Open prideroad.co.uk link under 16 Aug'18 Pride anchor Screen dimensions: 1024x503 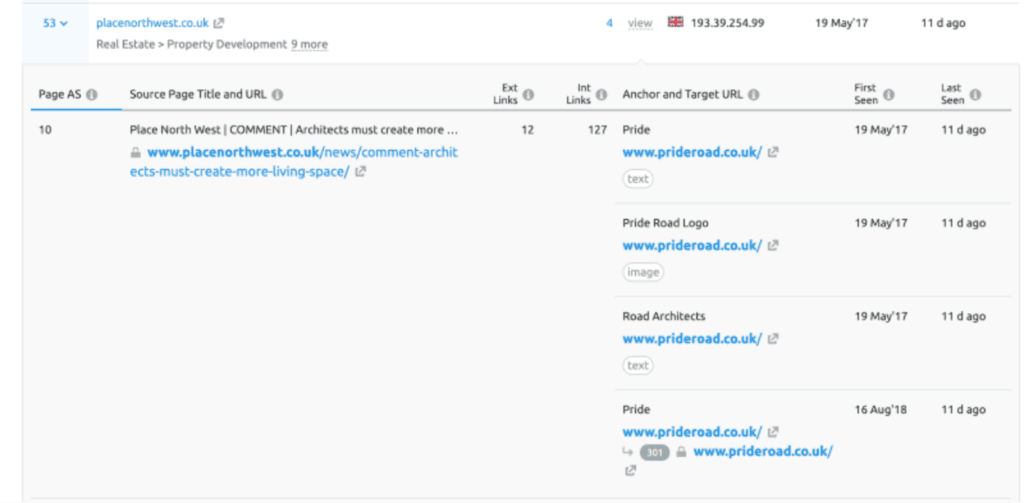pyautogui.click(x=692, y=432)
